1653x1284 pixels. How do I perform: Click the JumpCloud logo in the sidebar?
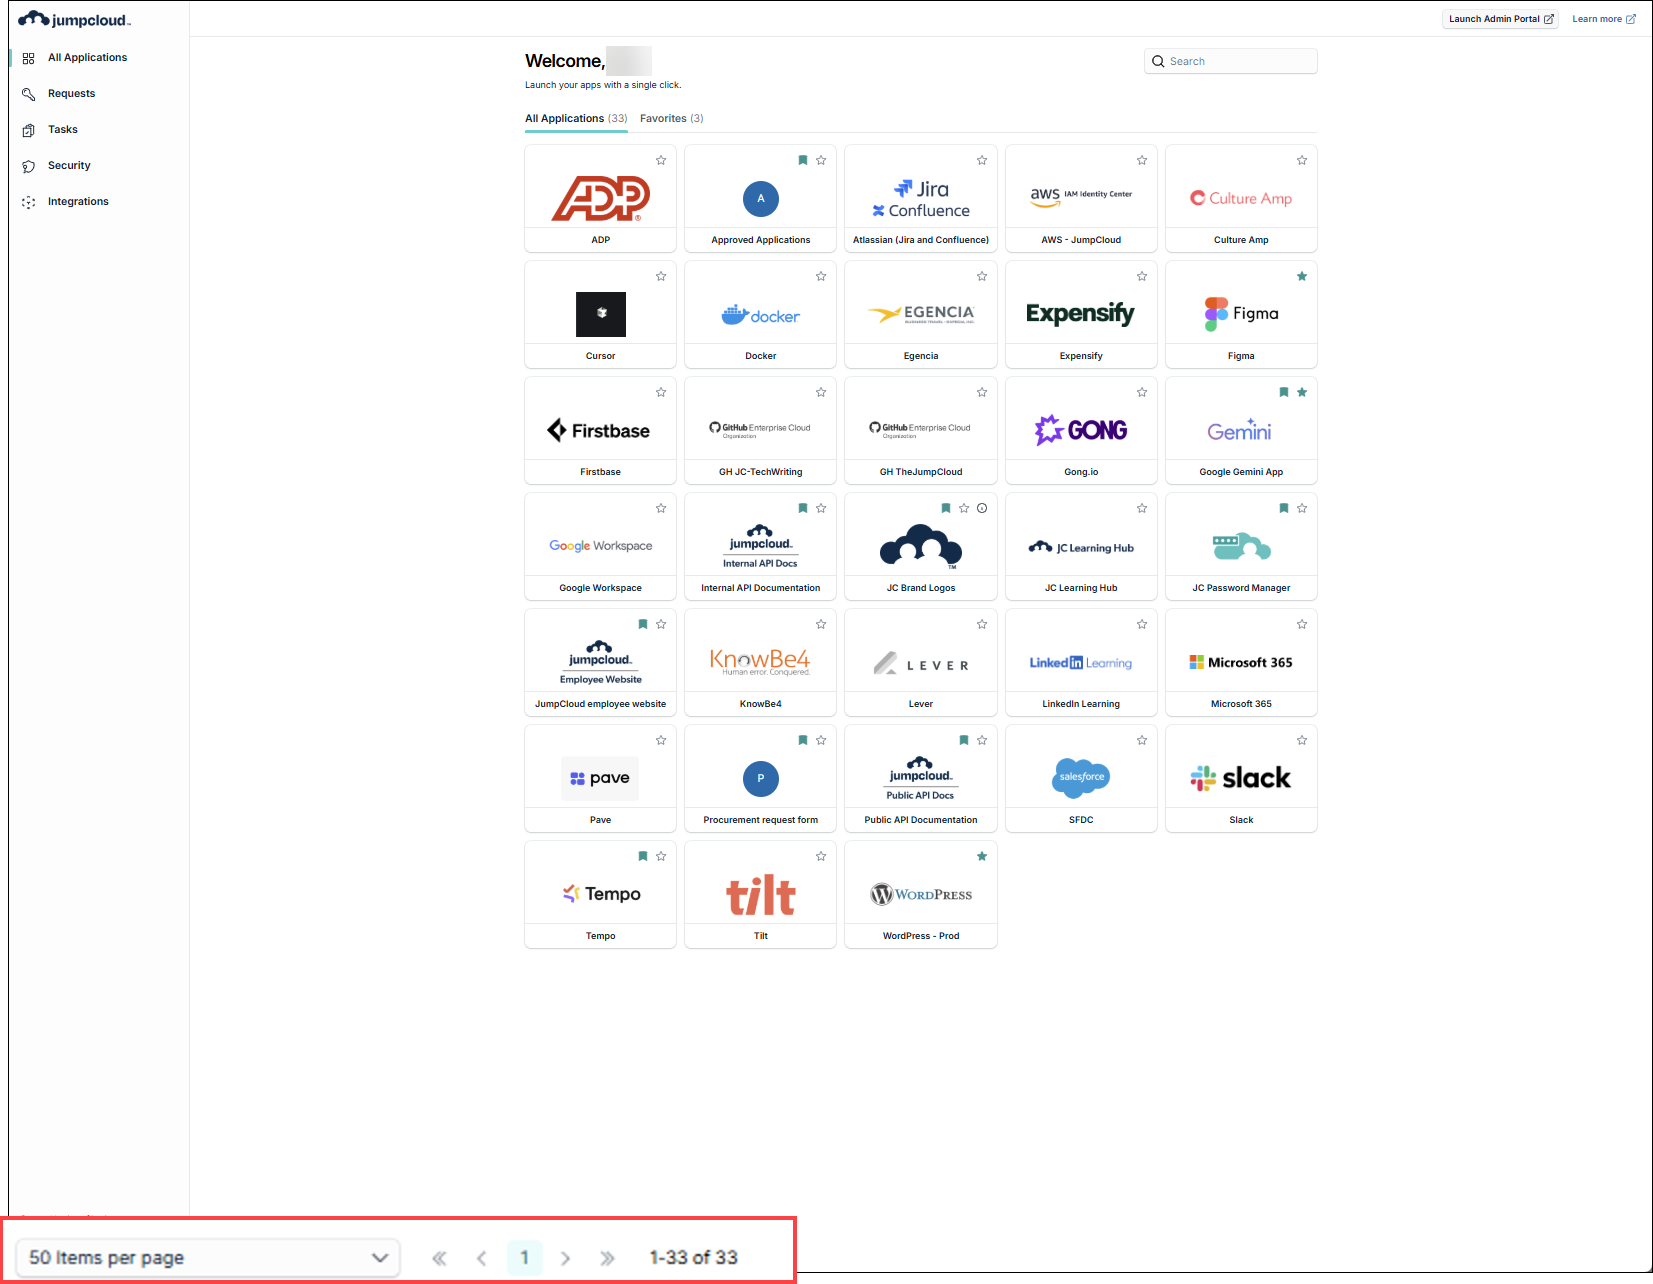tap(75, 19)
